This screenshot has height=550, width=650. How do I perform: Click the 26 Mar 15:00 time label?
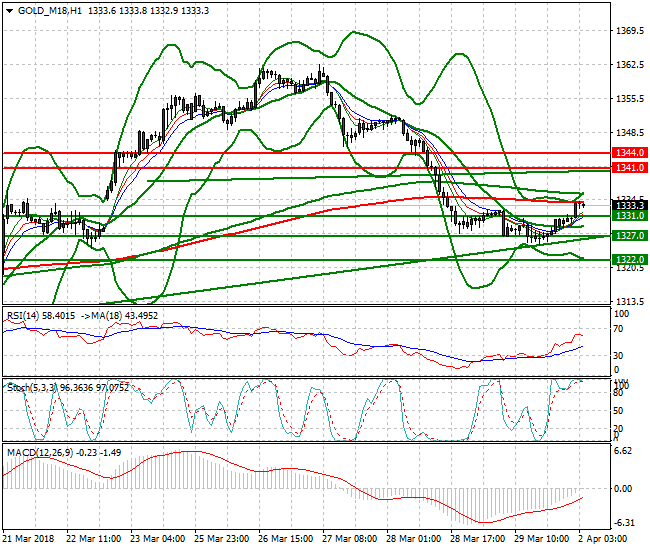[x=286, y=539]
